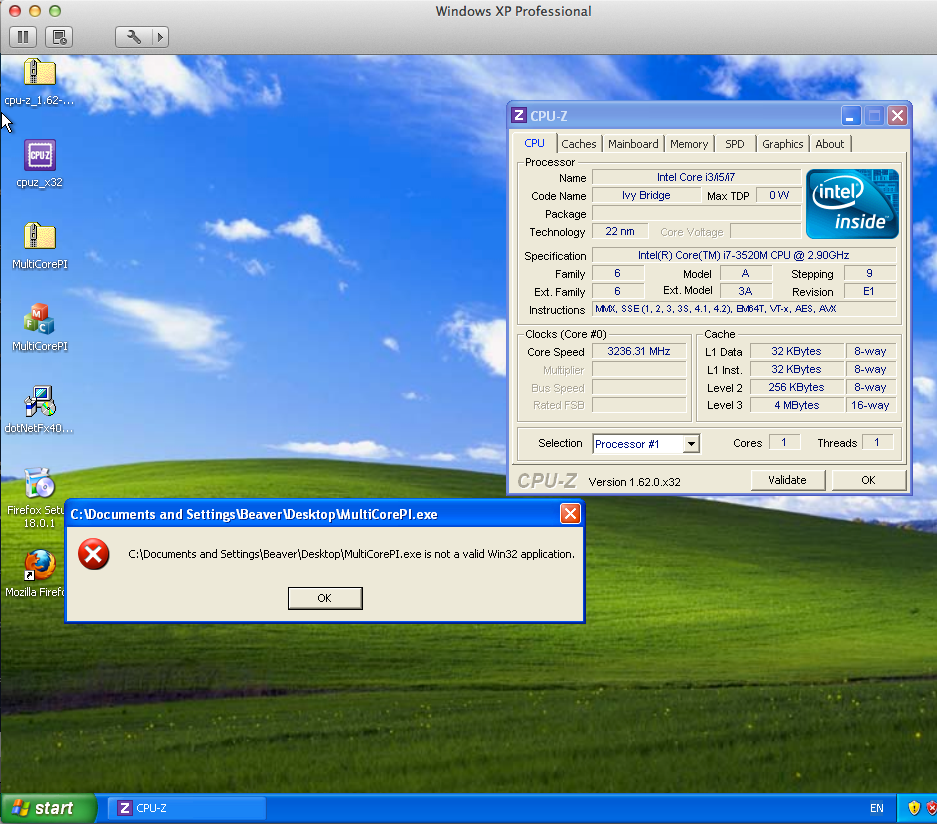Screen dimensions: 937x824
Task: Click the Windows security shield tray icon
Action: click(914, 808)
